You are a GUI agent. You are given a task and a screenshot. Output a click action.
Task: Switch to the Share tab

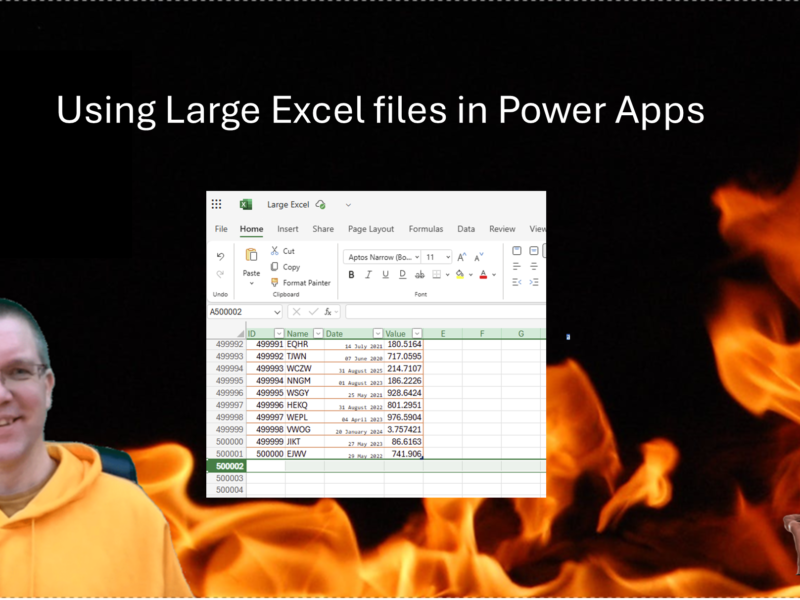pos(323,229)
